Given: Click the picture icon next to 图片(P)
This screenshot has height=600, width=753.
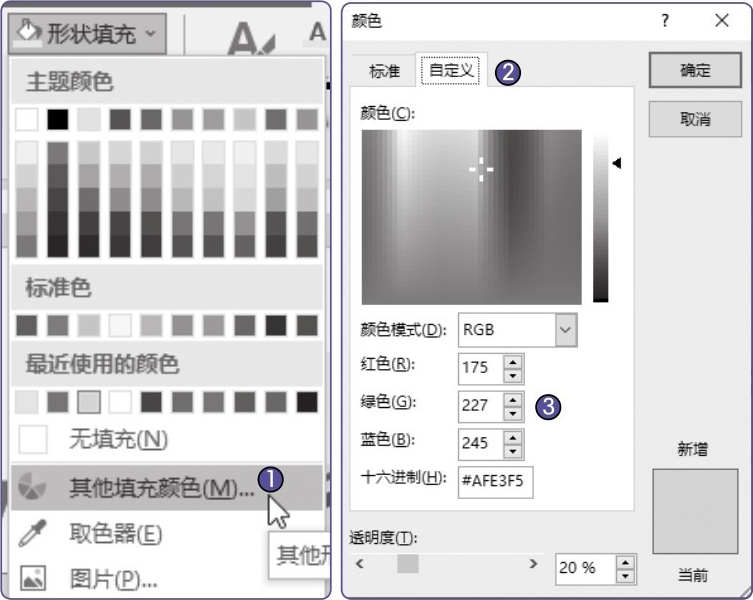Looking at the screenshot, I should [33, 578].
